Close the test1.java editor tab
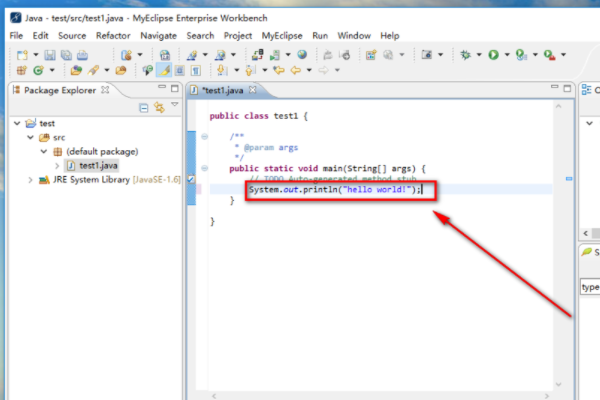 254,91
